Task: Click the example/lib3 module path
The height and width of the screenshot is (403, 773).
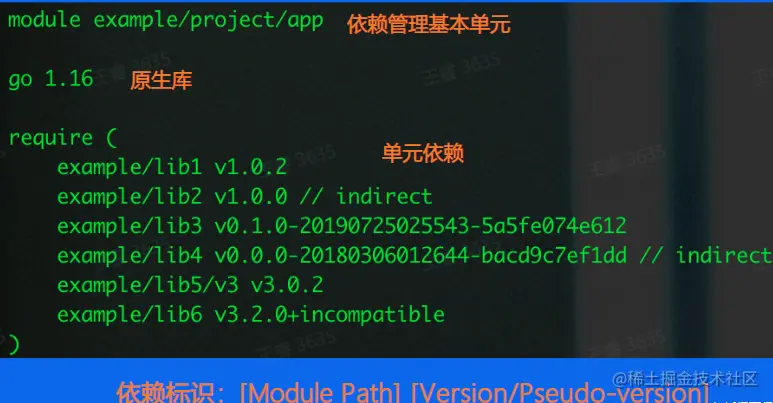Action: pyautogui.click(x=130, y=226)
